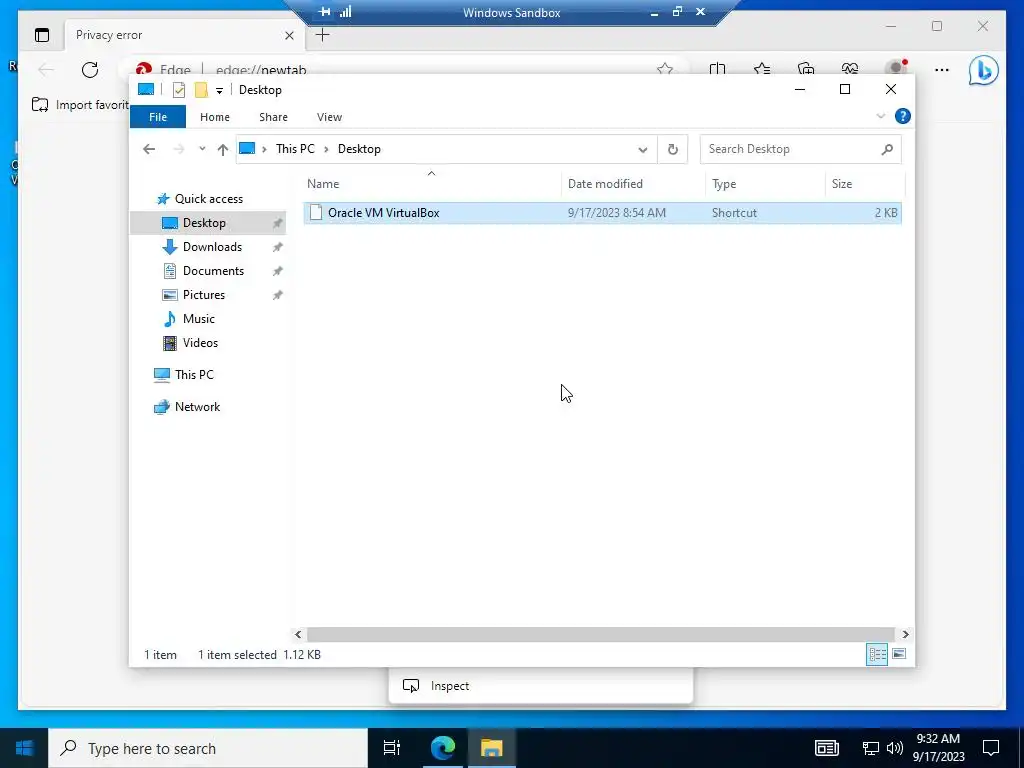The height and width of the screenshot is (768, 1024).
Task: Switch to the Home ribbon tab
Action: 215,117
